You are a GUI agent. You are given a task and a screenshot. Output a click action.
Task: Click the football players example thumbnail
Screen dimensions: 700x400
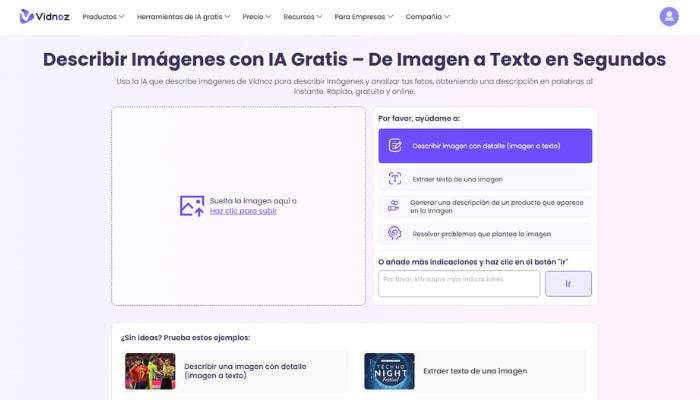[150, 371]
